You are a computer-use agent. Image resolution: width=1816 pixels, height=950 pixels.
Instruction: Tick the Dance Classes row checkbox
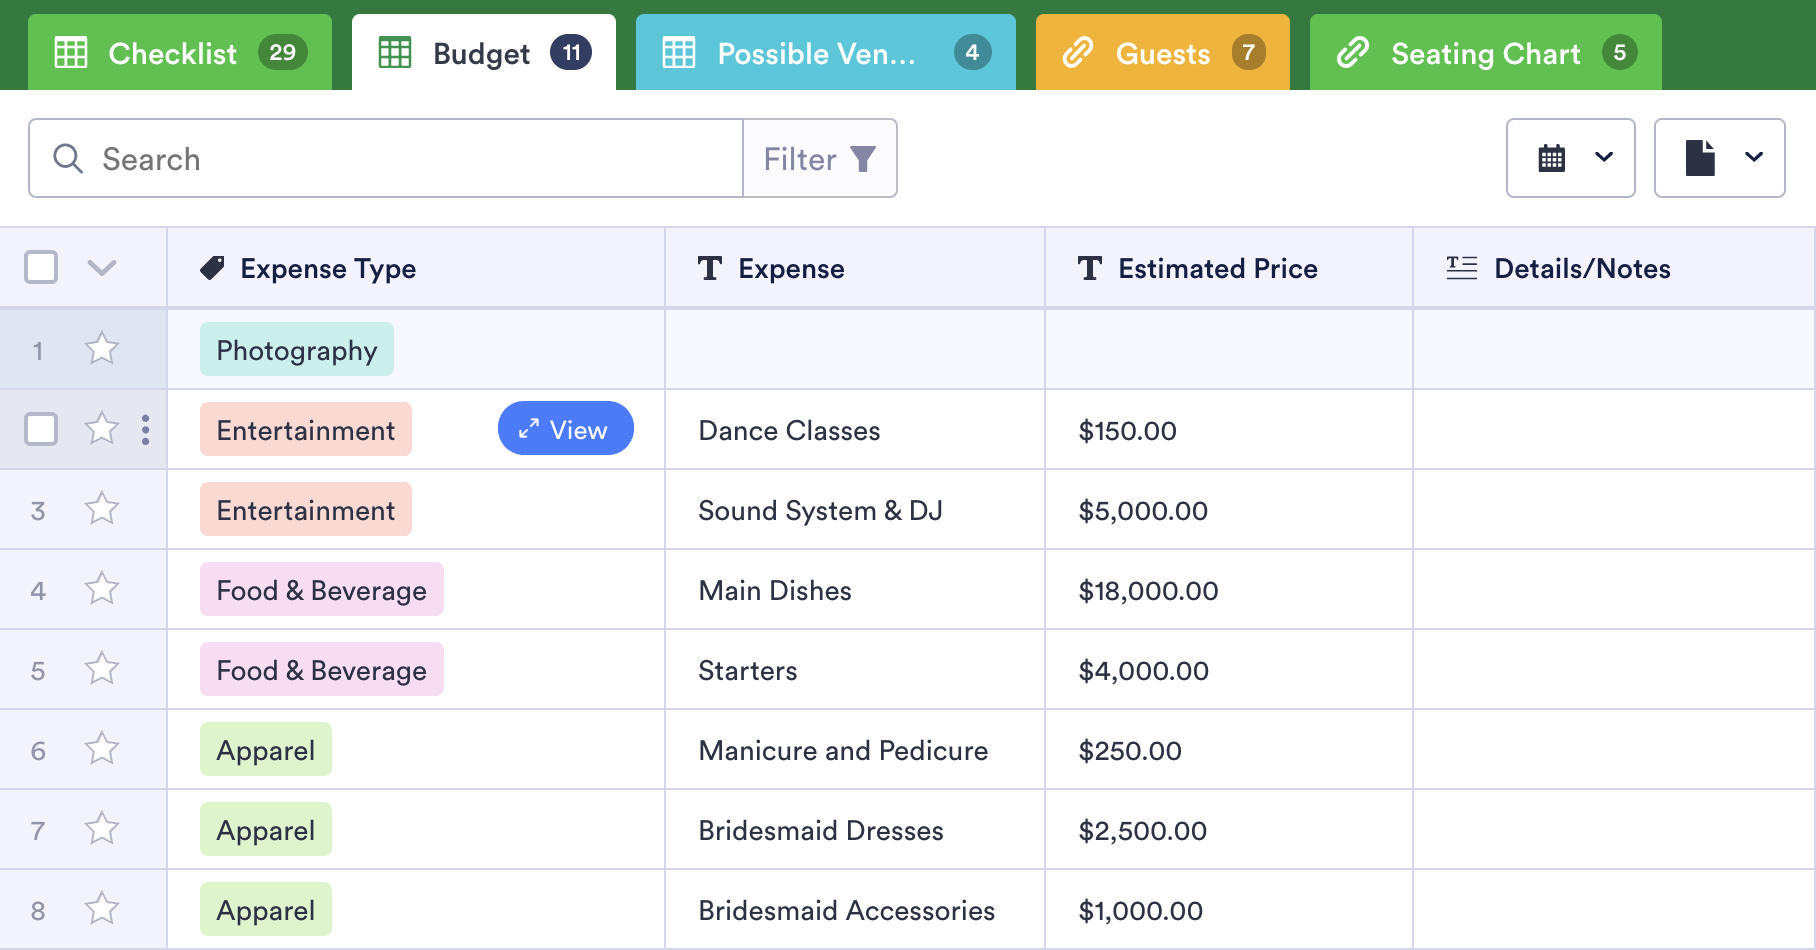41,429
